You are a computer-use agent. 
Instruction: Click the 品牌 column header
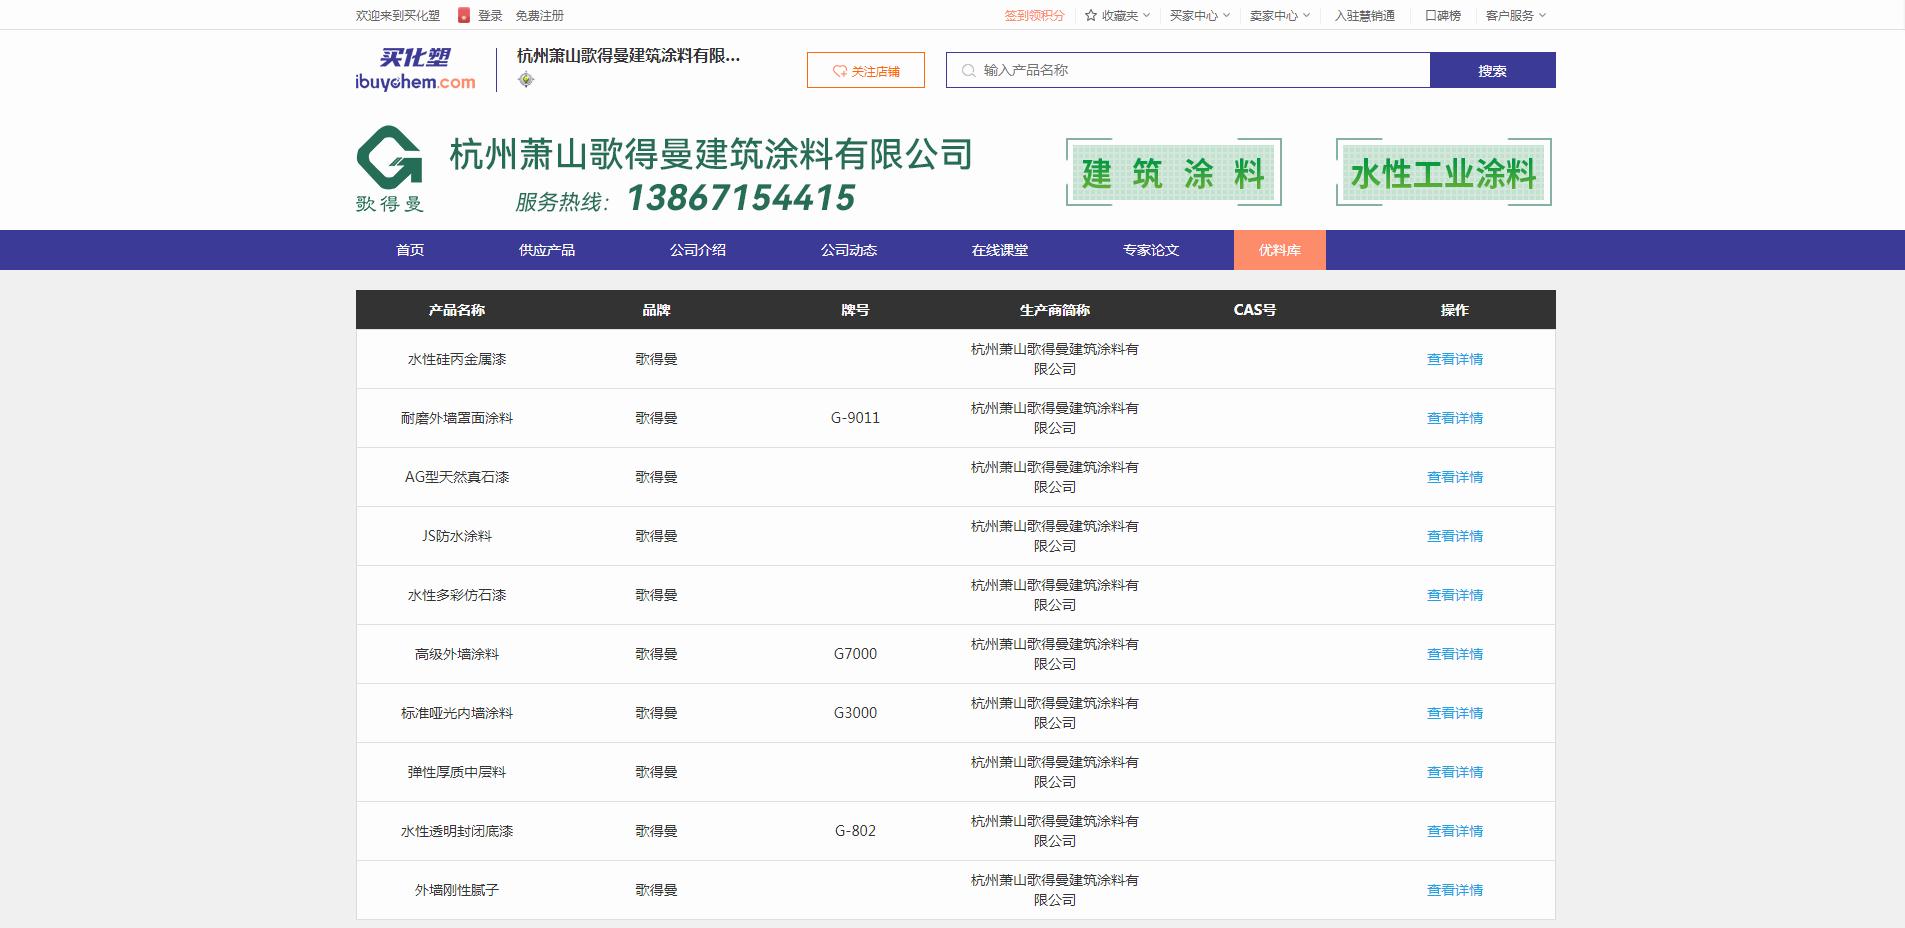(656, 310)
